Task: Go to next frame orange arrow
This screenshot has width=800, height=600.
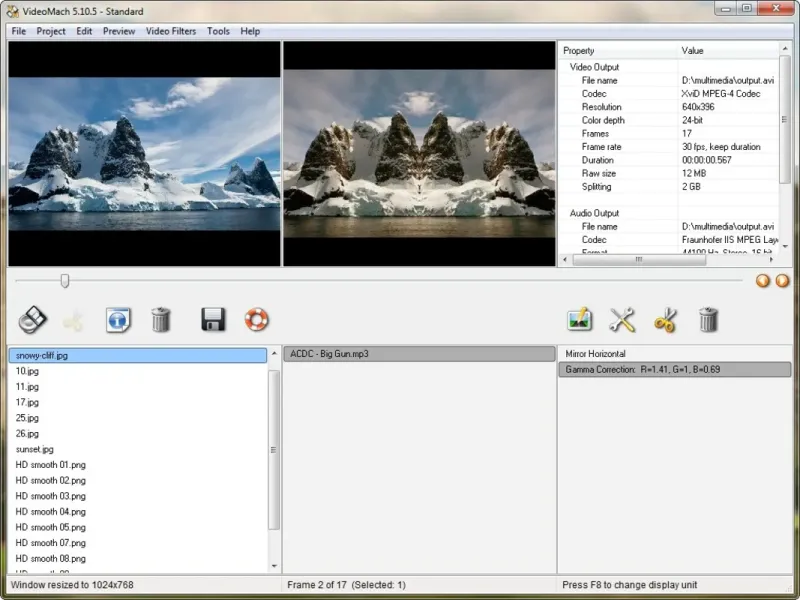Action: [x=782, y=281]
